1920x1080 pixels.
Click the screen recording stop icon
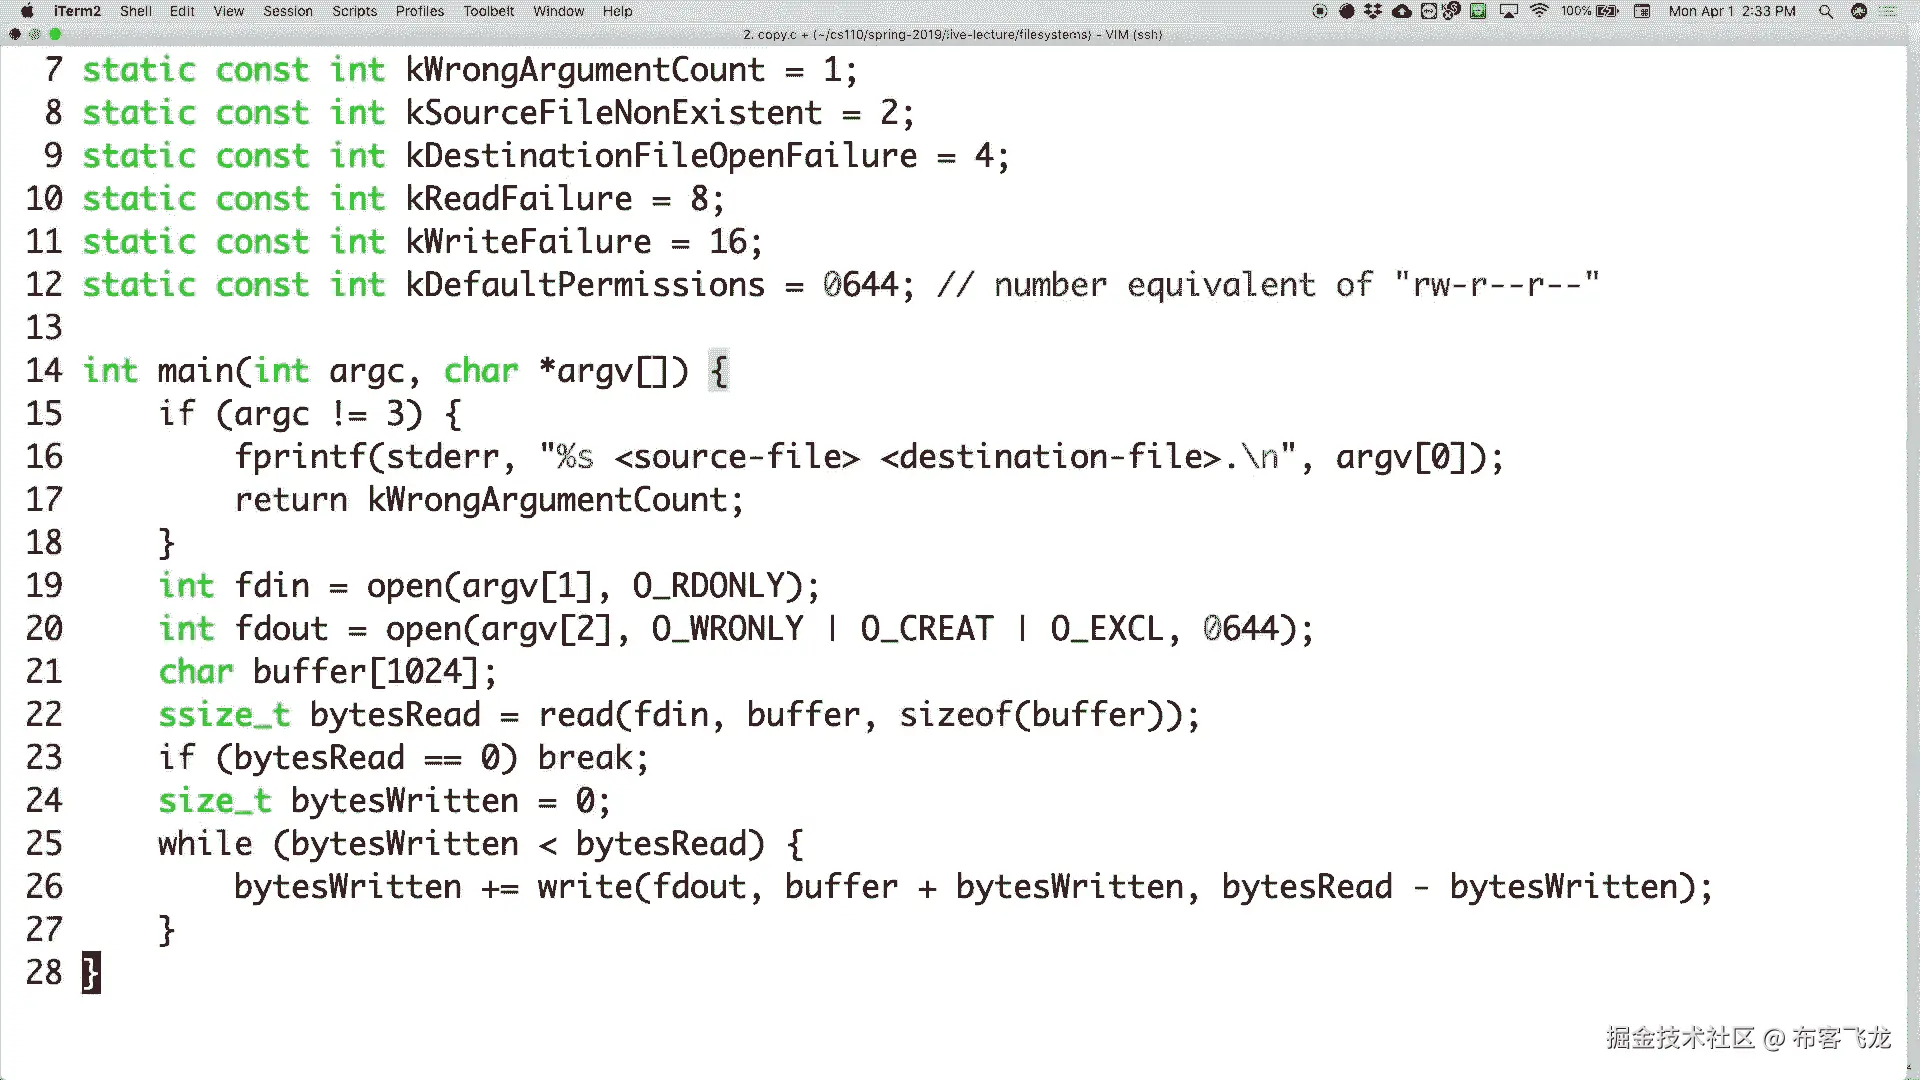tap(1320, 11)
